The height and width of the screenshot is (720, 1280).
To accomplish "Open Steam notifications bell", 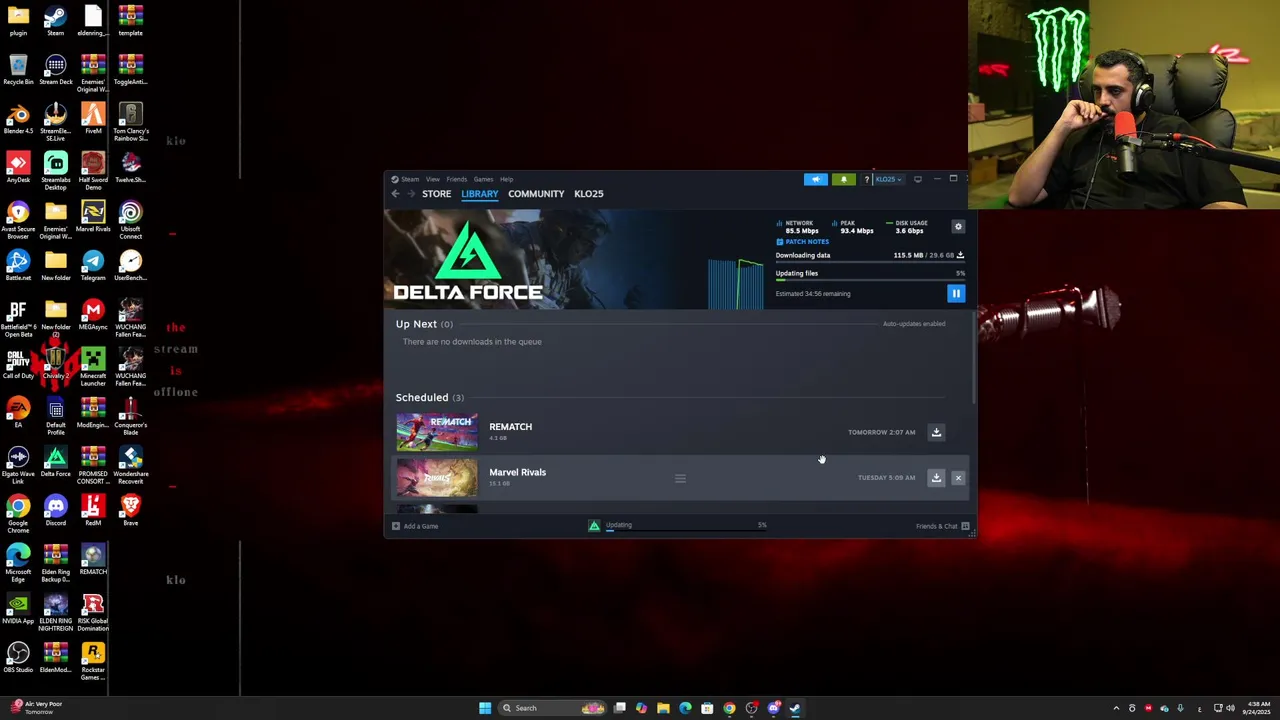I will (x=844, y=179).
